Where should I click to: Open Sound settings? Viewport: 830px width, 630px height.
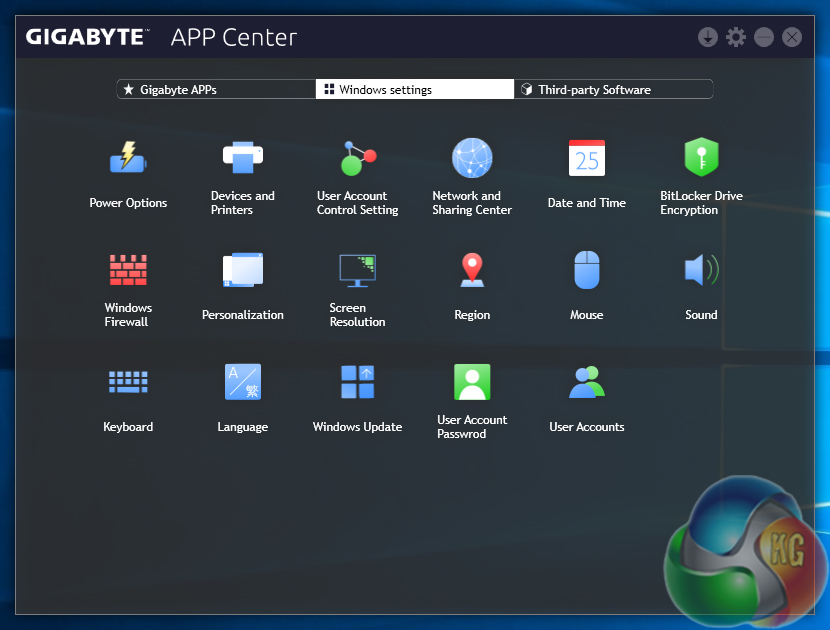[701, 271]
